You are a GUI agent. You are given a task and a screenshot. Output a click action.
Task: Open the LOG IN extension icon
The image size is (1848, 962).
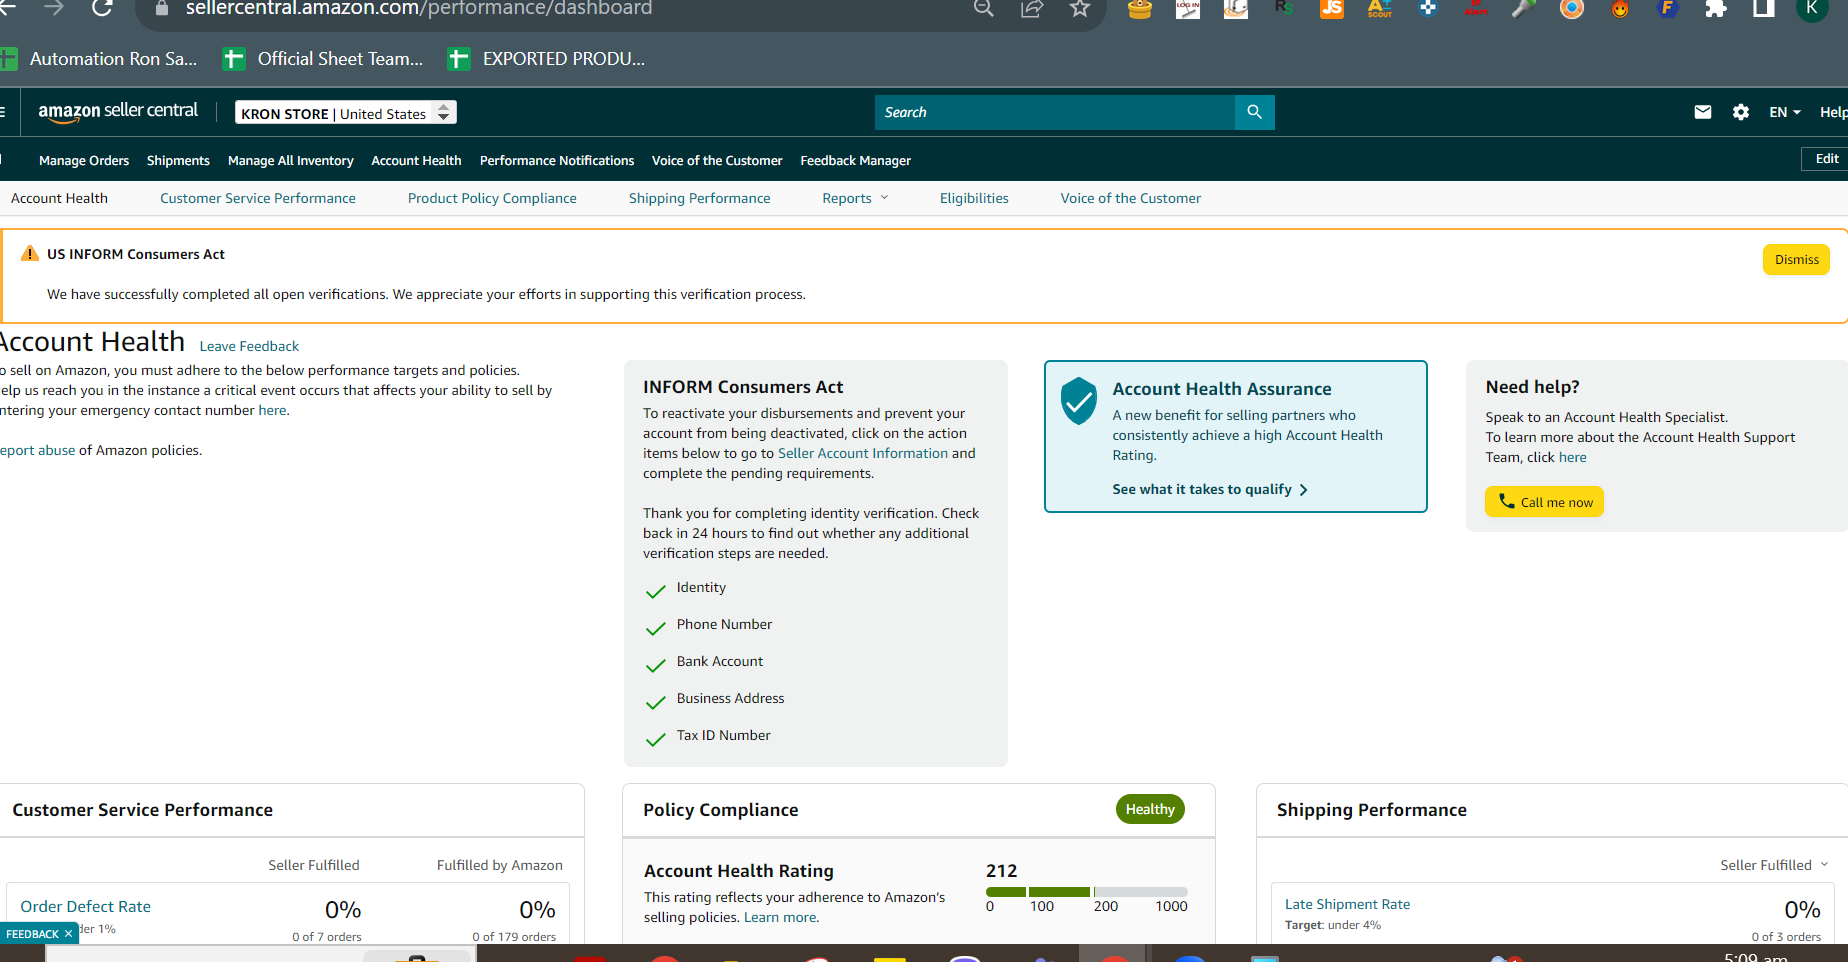click(x=1188, y=9)
